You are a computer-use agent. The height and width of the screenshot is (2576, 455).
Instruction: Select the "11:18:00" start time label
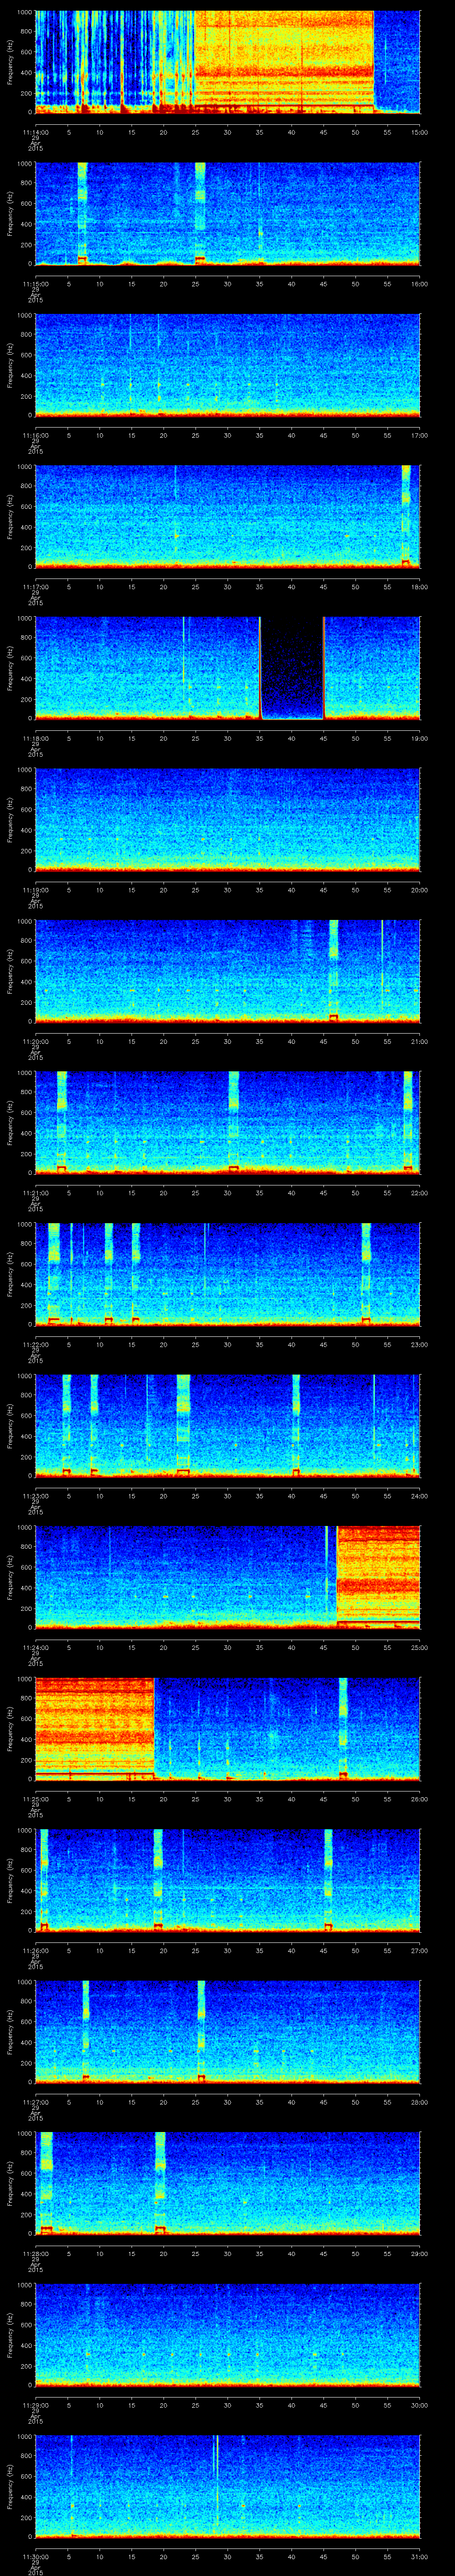coord(35,738)
